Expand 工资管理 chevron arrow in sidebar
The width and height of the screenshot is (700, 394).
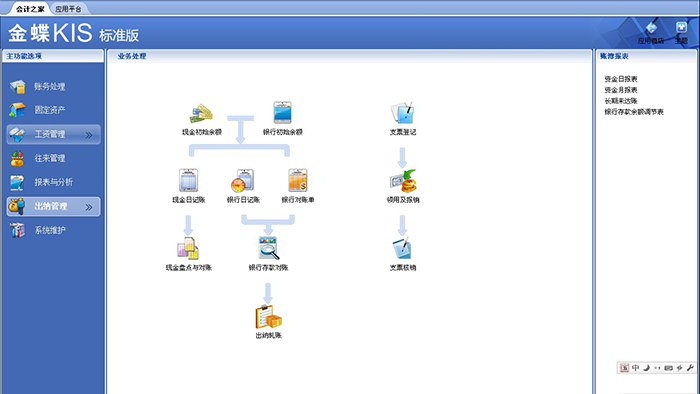pos(89,135)
